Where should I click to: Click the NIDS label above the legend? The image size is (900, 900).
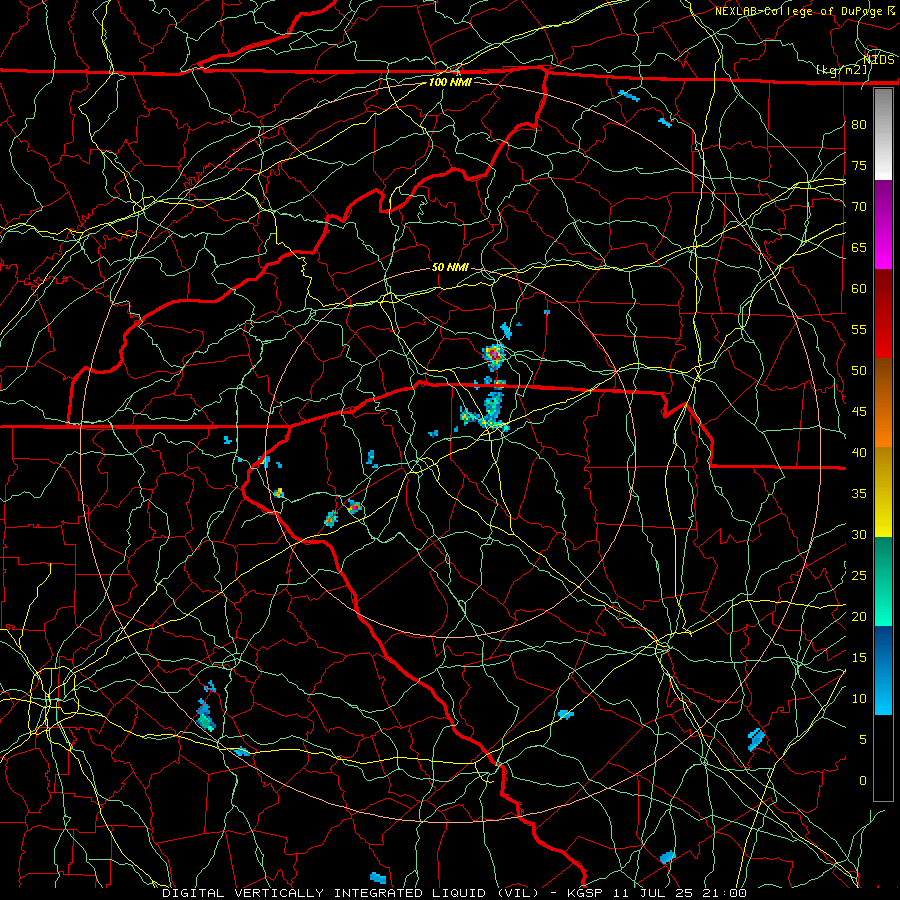click(879, 59)
